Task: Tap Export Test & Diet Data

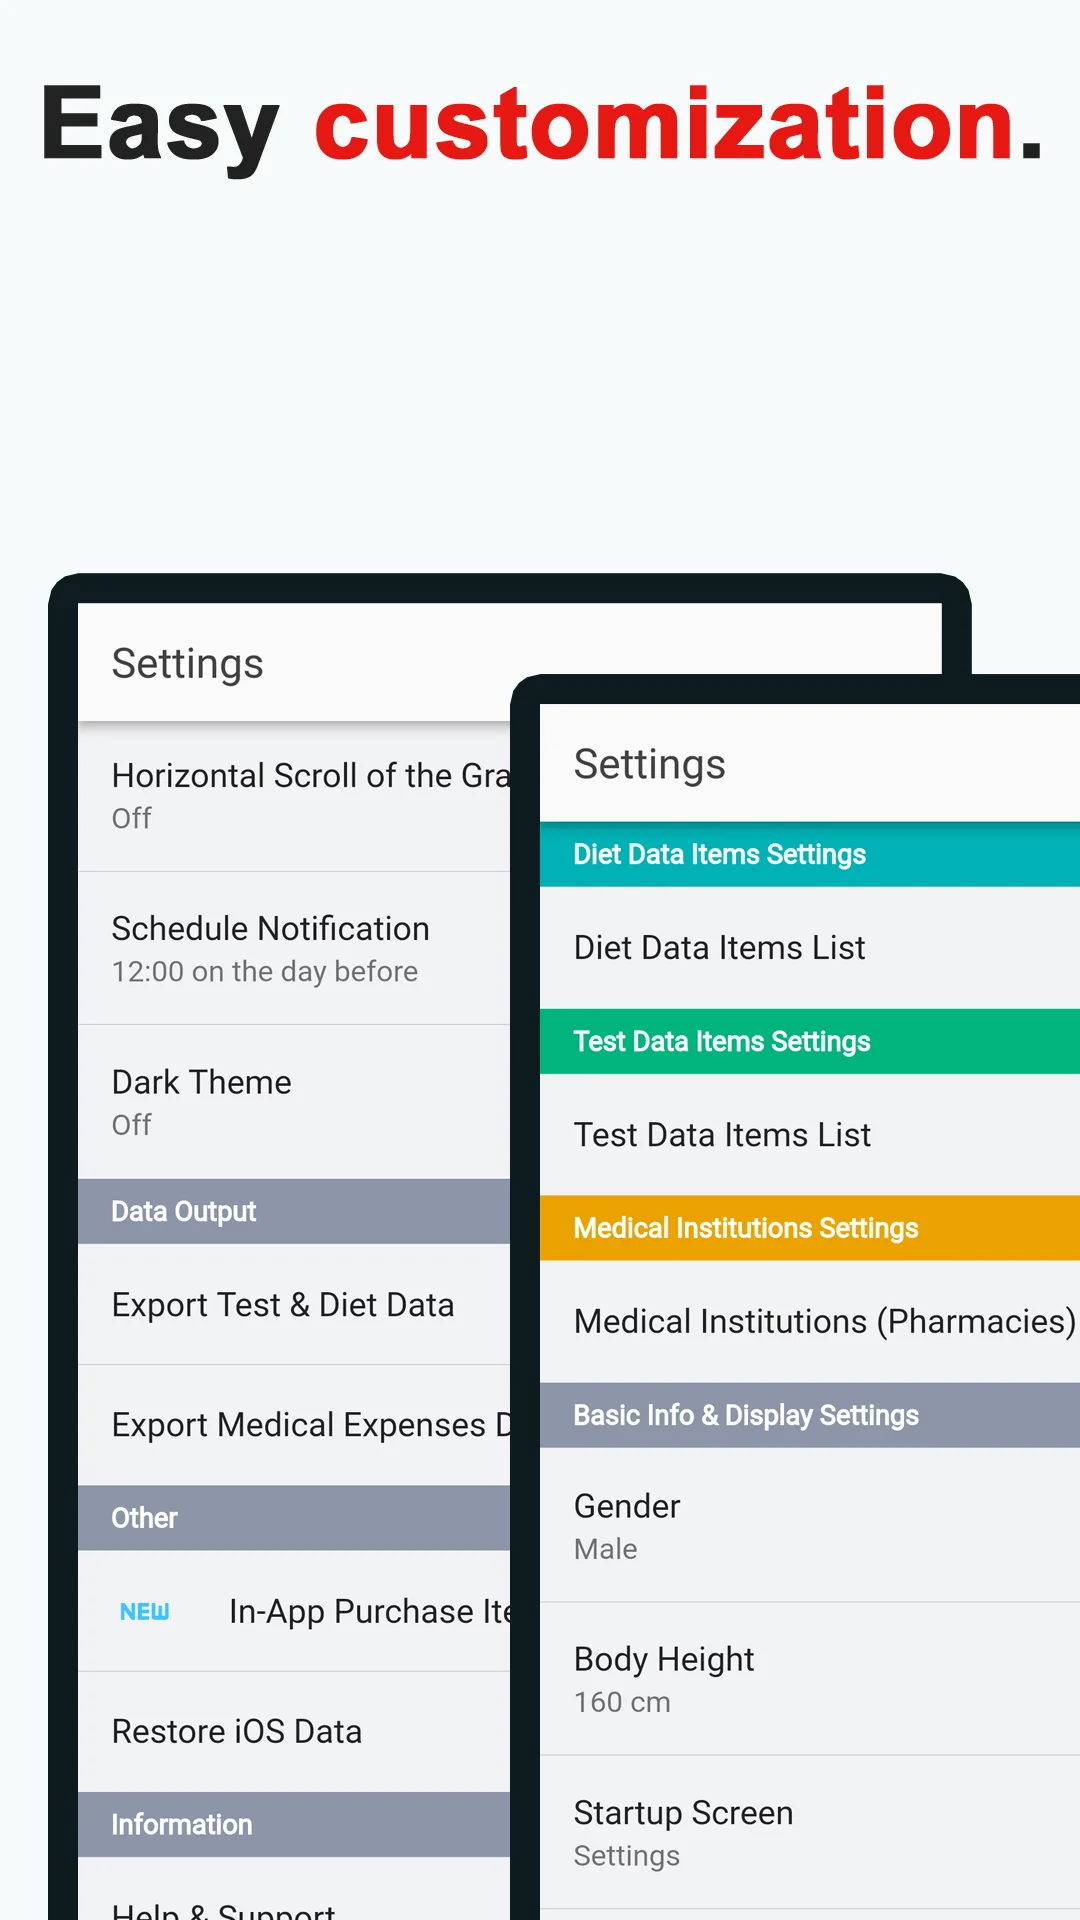Action: click(x=294, y=1305)
